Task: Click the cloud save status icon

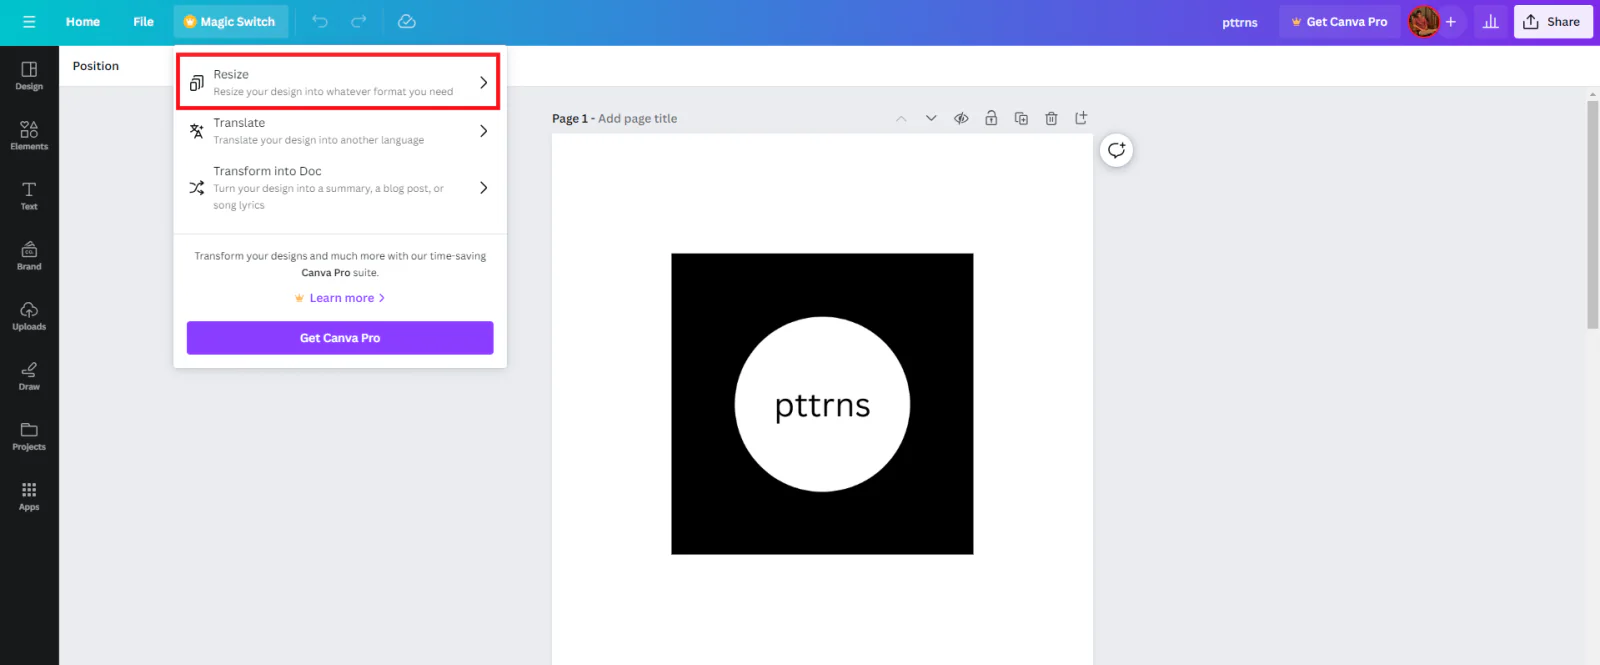Action: 407,22
